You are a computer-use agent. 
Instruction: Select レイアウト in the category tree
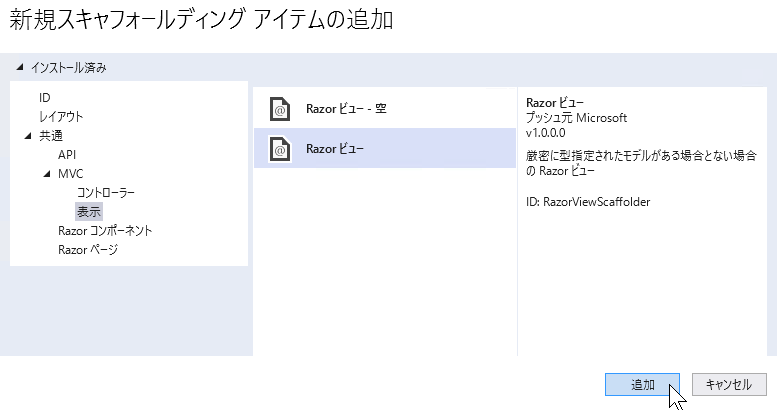61,117
